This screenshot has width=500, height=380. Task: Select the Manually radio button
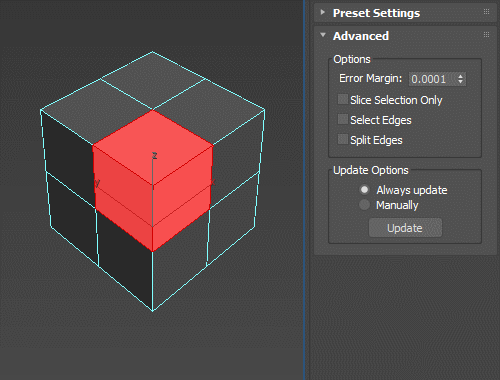click(x=364, y=205)
